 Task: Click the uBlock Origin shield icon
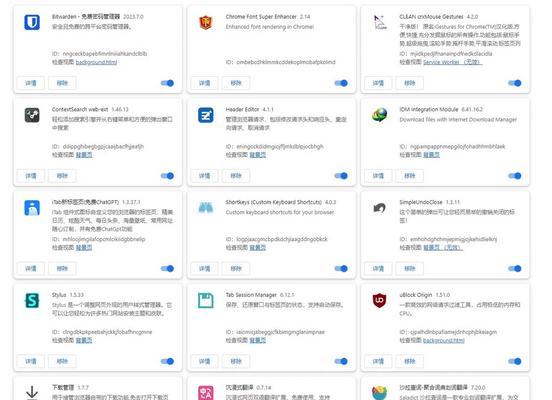[380, 300]
